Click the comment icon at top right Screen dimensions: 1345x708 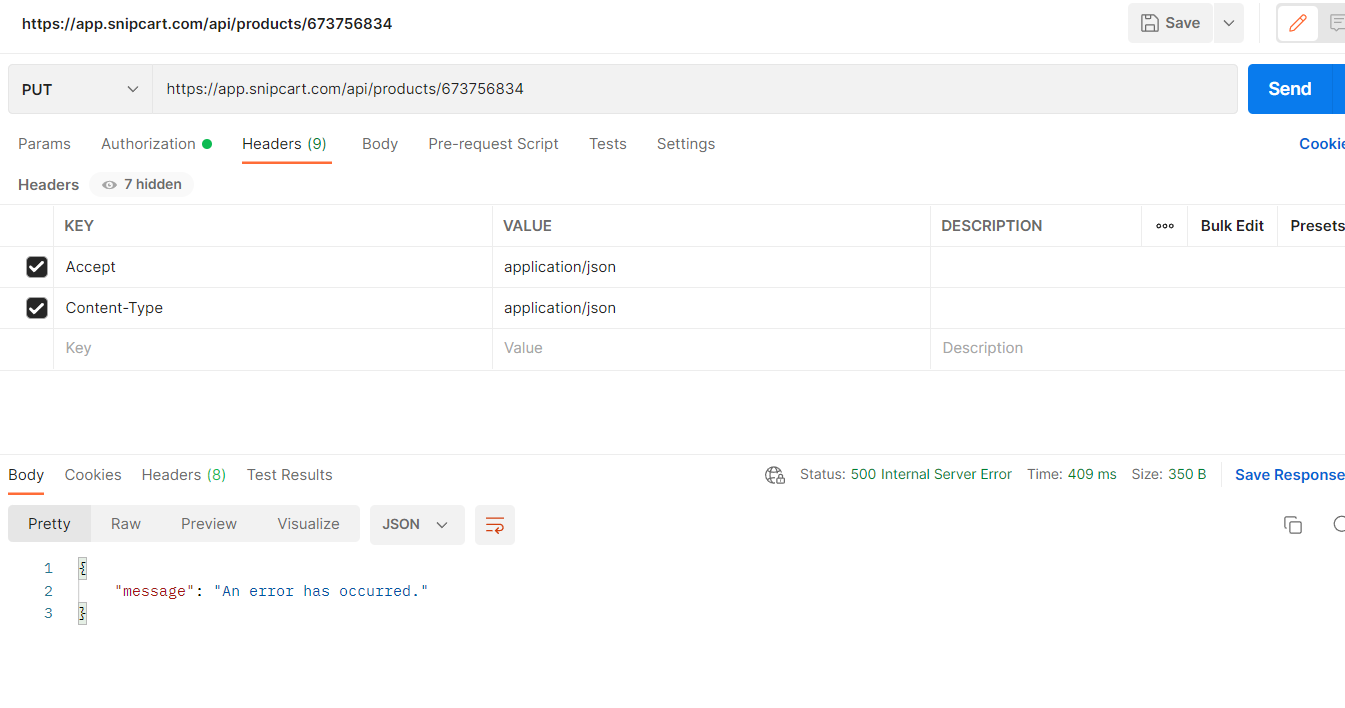pyautogui.click(x=1335, y=23)
